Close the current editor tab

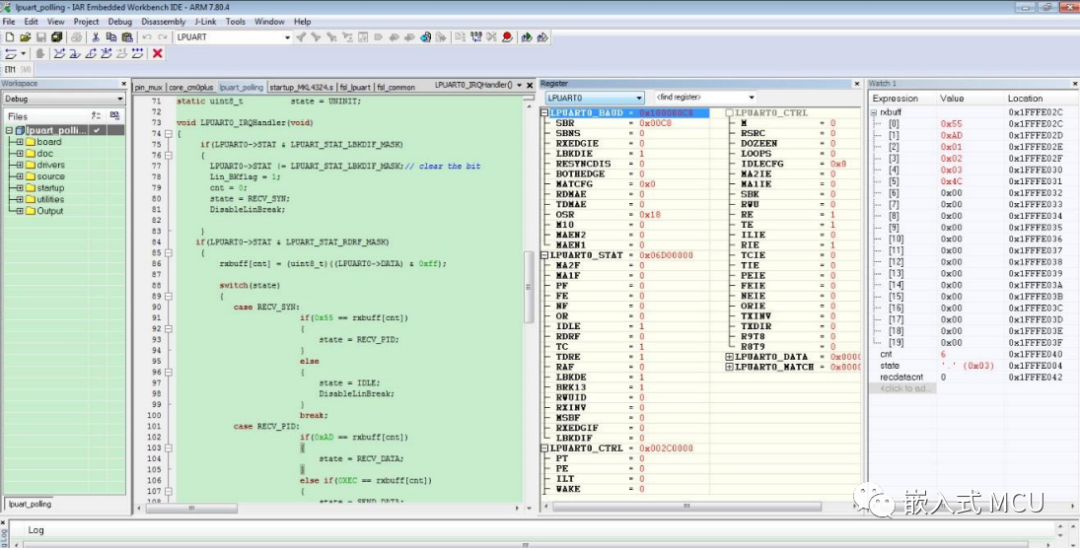tap(530, 85)
